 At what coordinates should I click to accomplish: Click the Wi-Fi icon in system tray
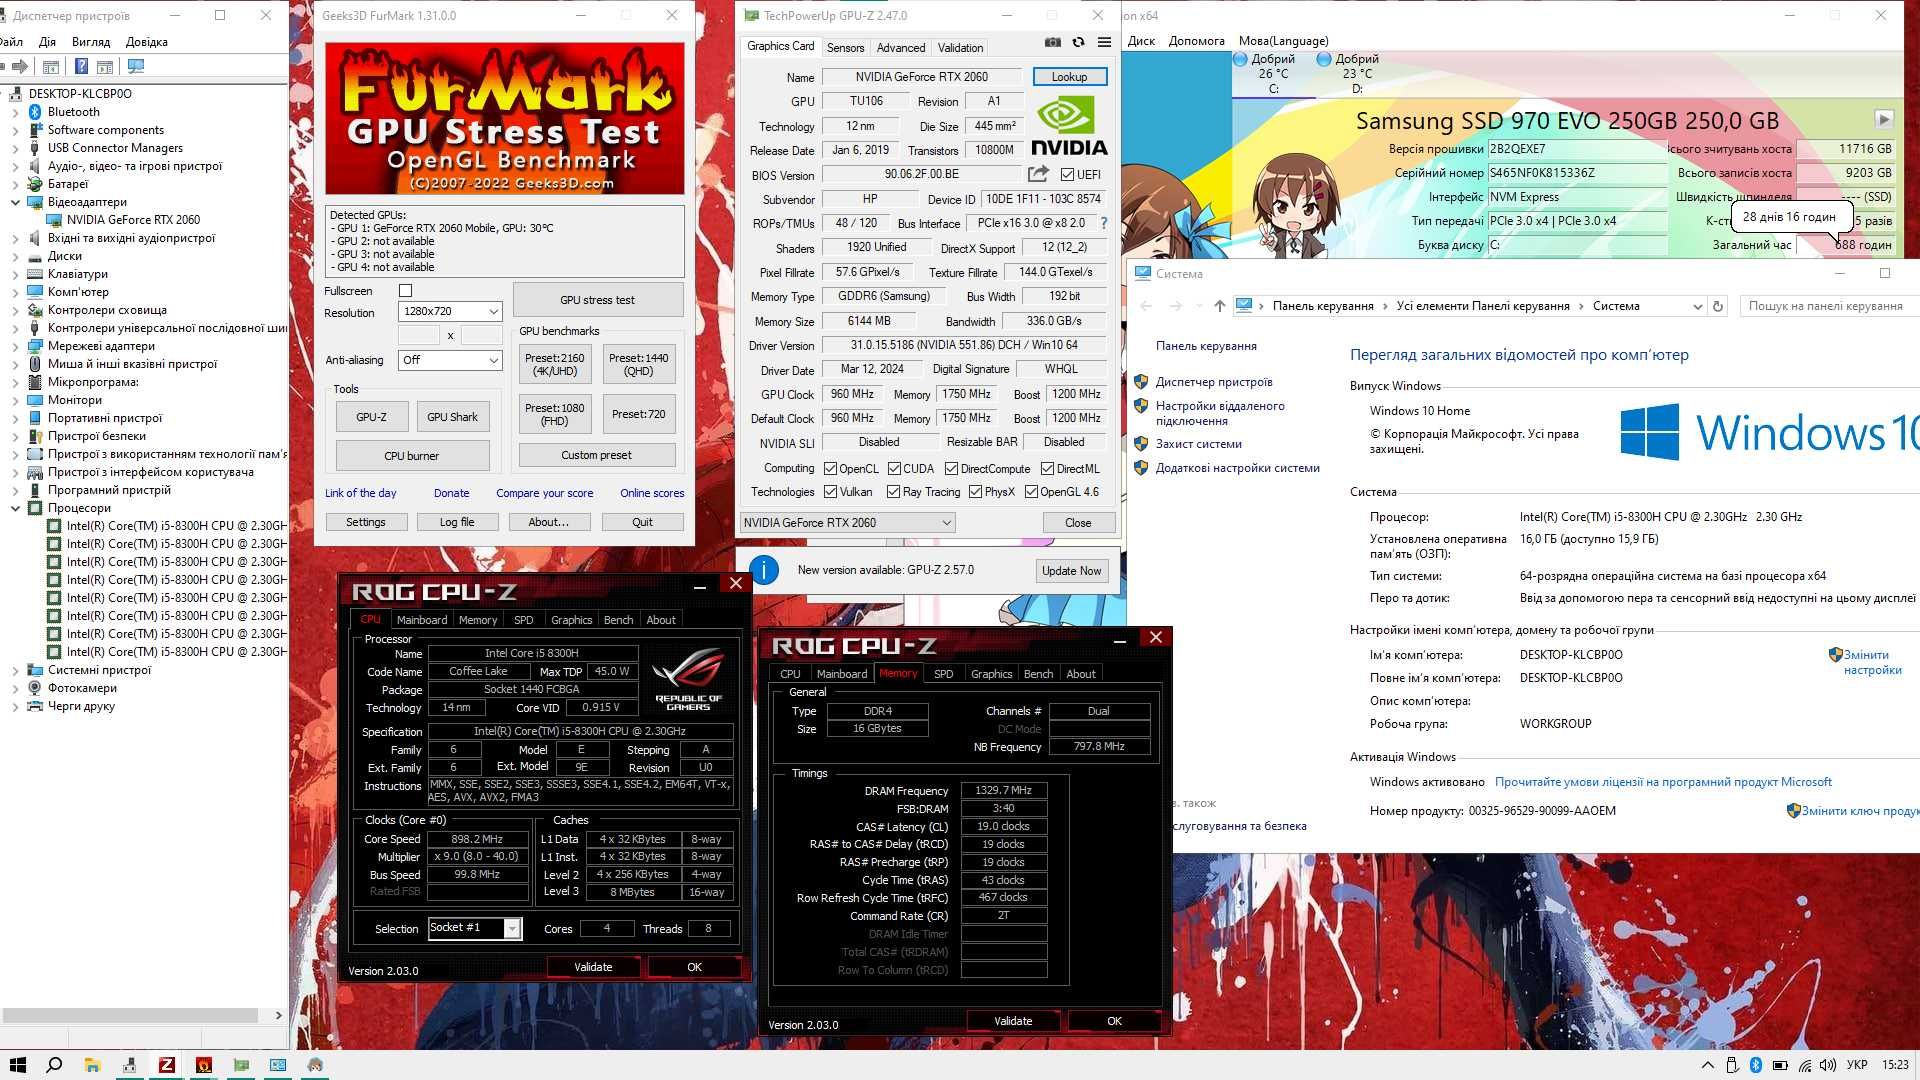click(1805, 1065)
